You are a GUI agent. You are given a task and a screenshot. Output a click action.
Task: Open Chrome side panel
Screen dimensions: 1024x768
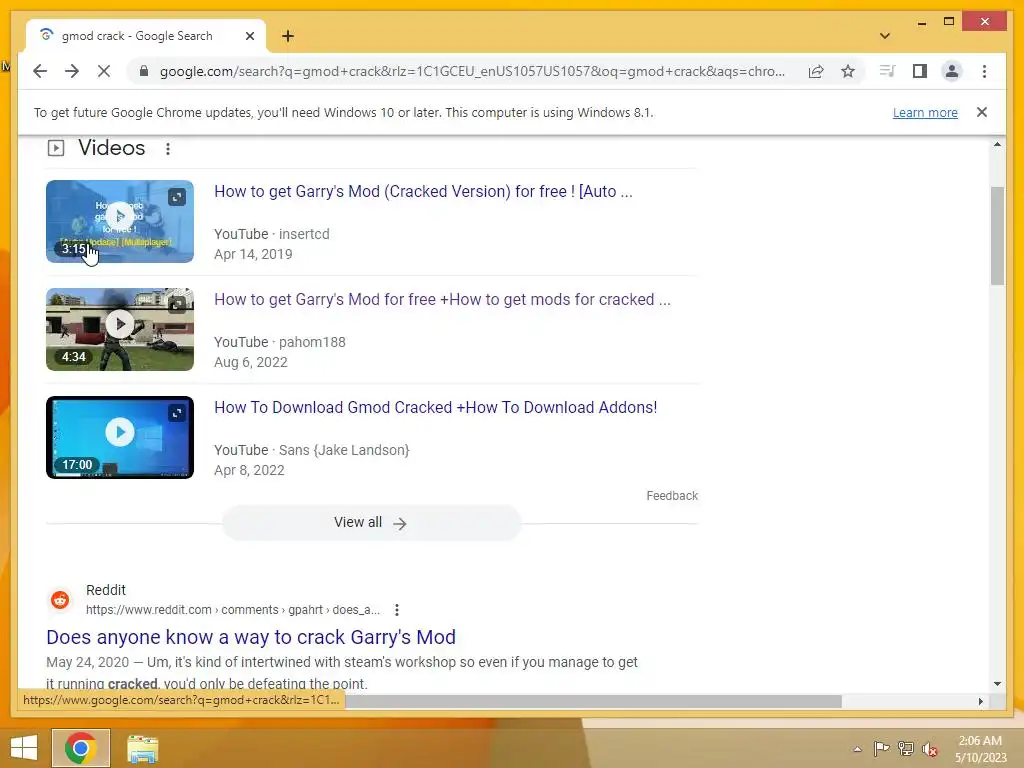coord(920,71)
